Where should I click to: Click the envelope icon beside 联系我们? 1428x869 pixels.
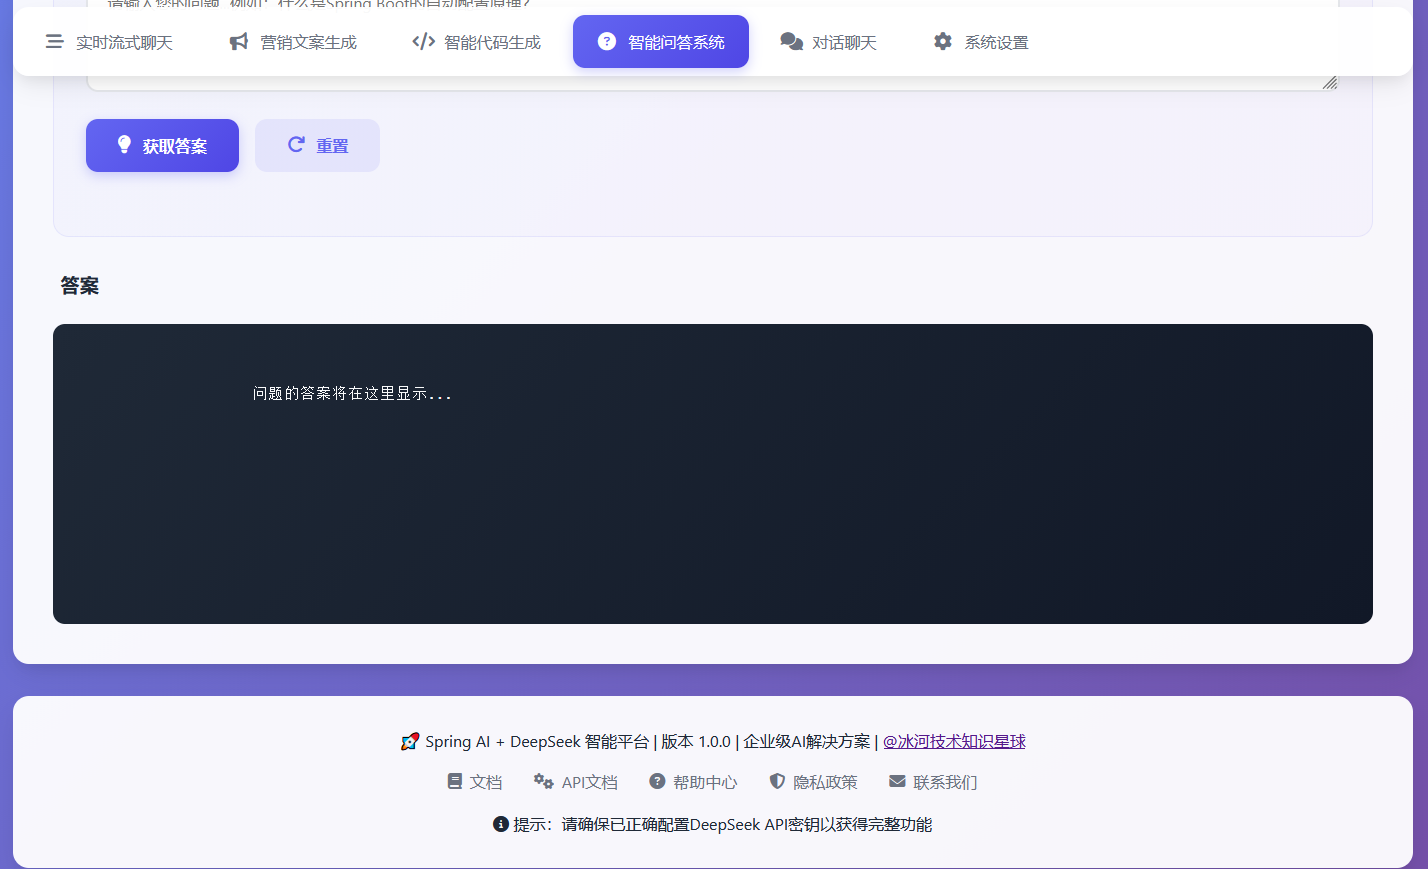coord(897,782)
